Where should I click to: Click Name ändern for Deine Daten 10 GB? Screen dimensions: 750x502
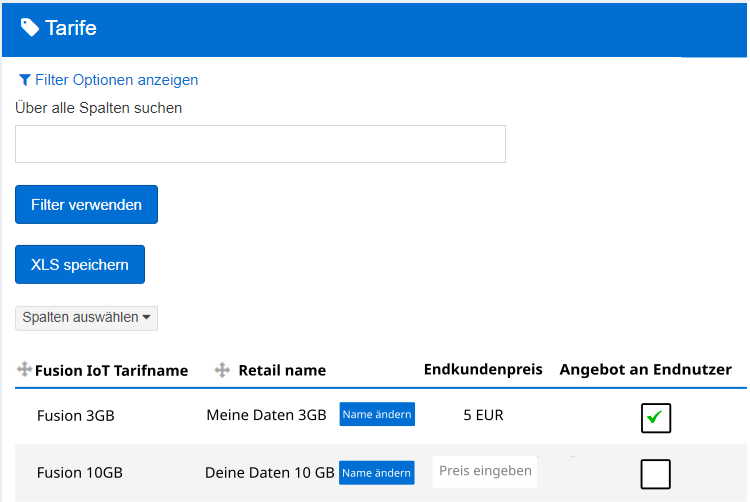point(377,473)
